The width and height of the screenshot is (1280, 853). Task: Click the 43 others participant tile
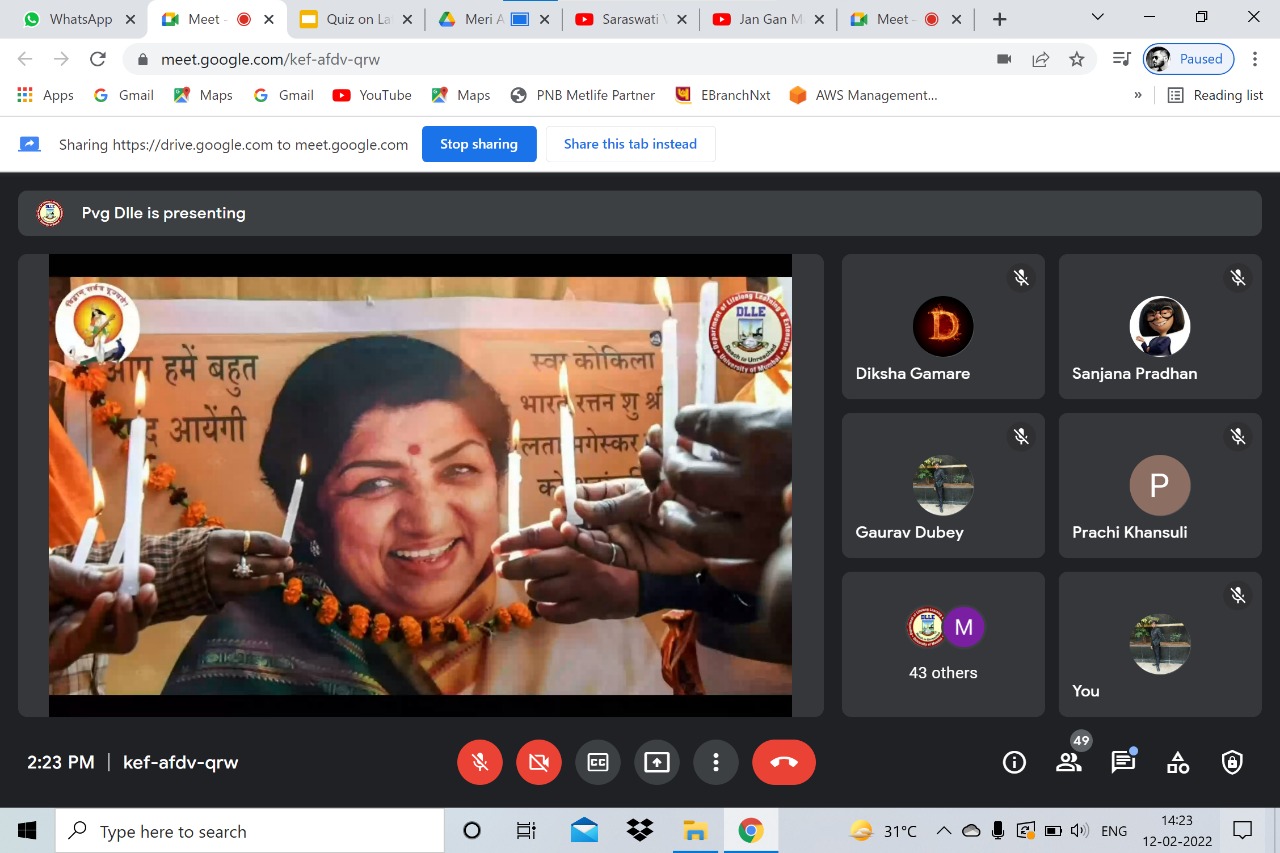943,644
